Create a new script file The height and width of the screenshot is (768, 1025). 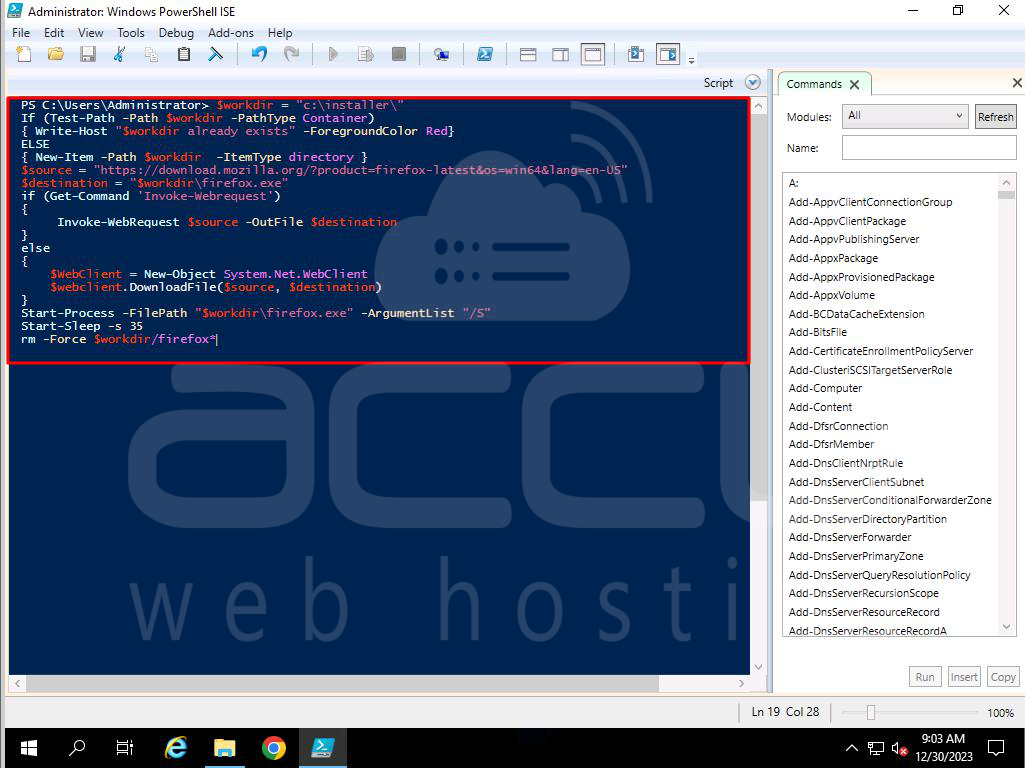coord(24,54)
